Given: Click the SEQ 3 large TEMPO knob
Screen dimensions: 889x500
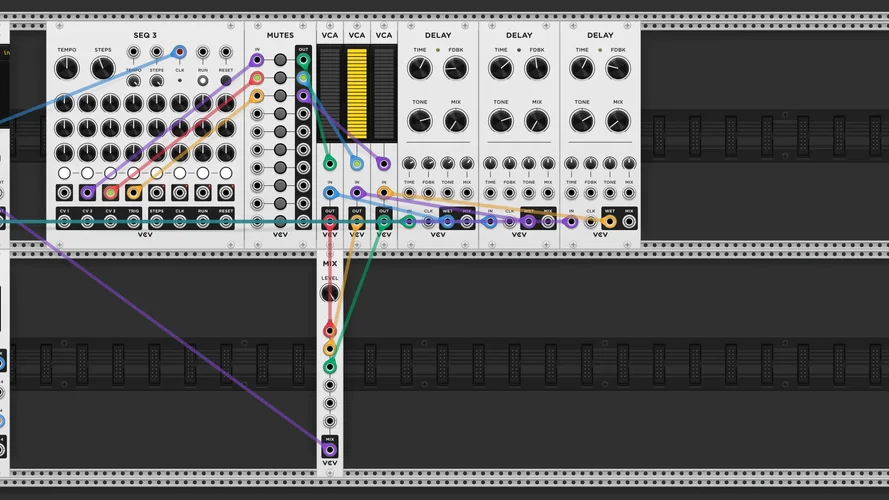Looking at the screenshot, I should [x=66, y=69].
